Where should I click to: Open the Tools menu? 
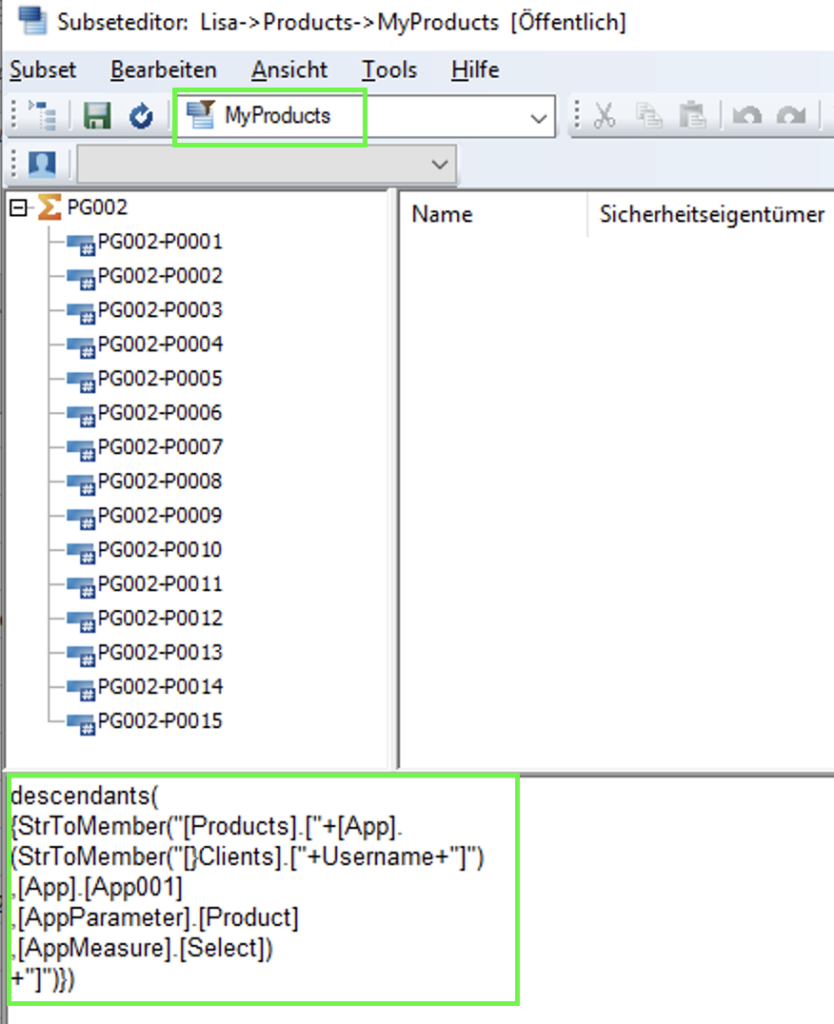click(x=389, y=70)
